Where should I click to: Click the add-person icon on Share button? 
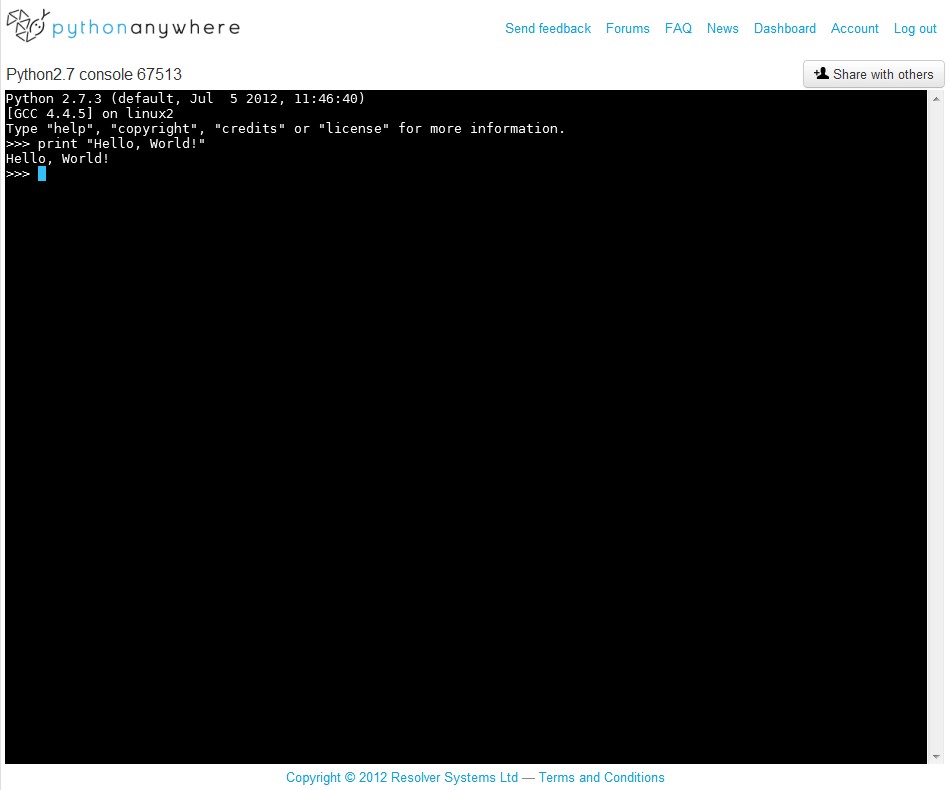pos(822,74)
